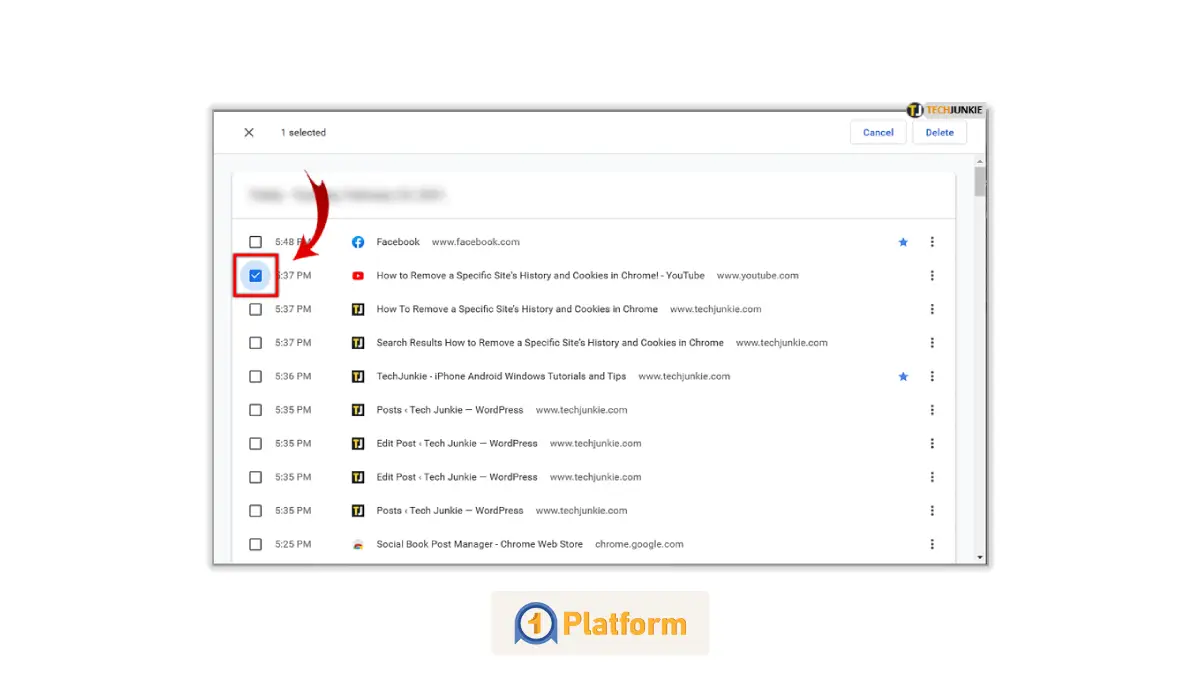The image size is (1200, 675).
Task: Click the YouTube icon next to the video entry
Action: 357,275
